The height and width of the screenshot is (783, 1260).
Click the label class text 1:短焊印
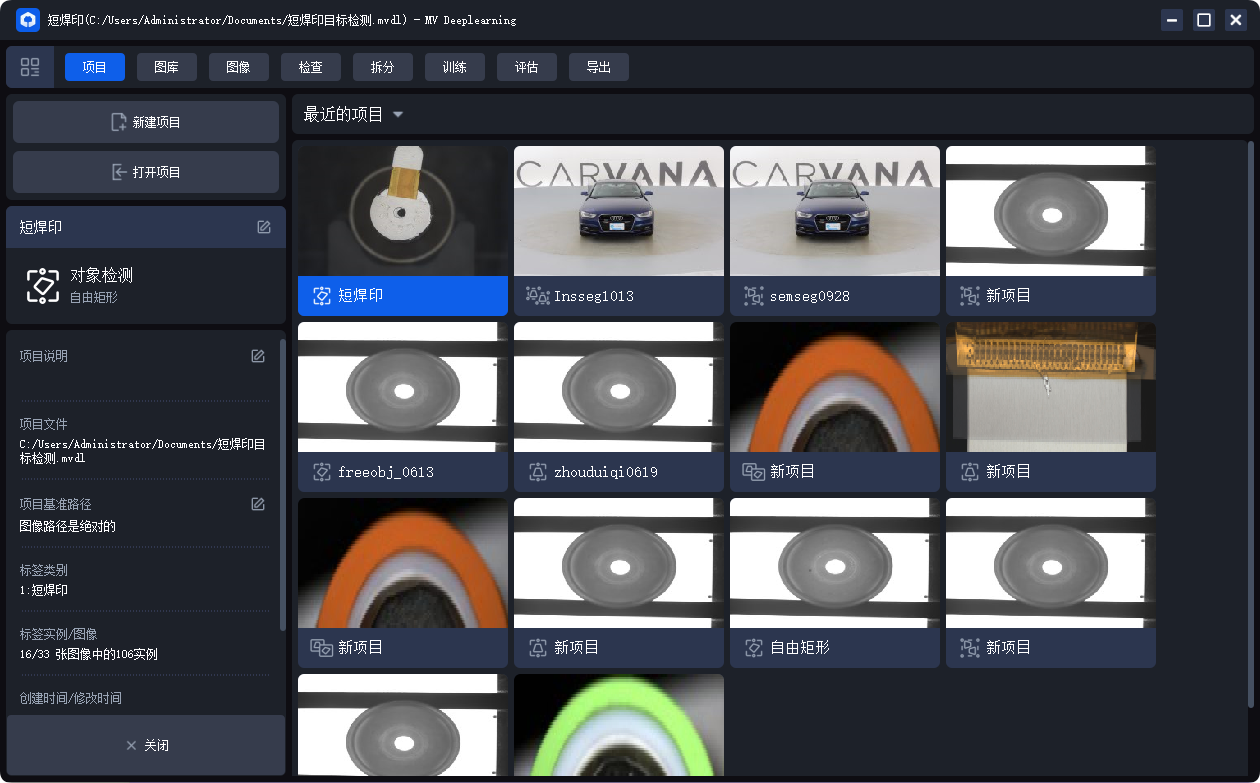[44, 590]
